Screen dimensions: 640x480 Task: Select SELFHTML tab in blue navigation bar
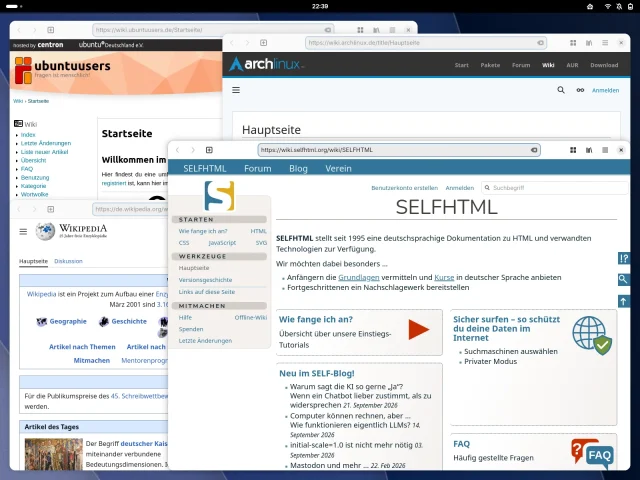[x=204, y=169]
